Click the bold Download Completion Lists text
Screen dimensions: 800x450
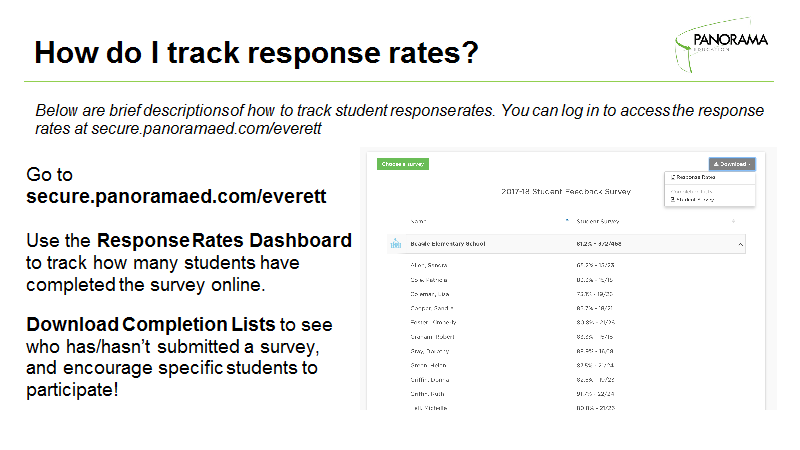[x=151, y=324]
